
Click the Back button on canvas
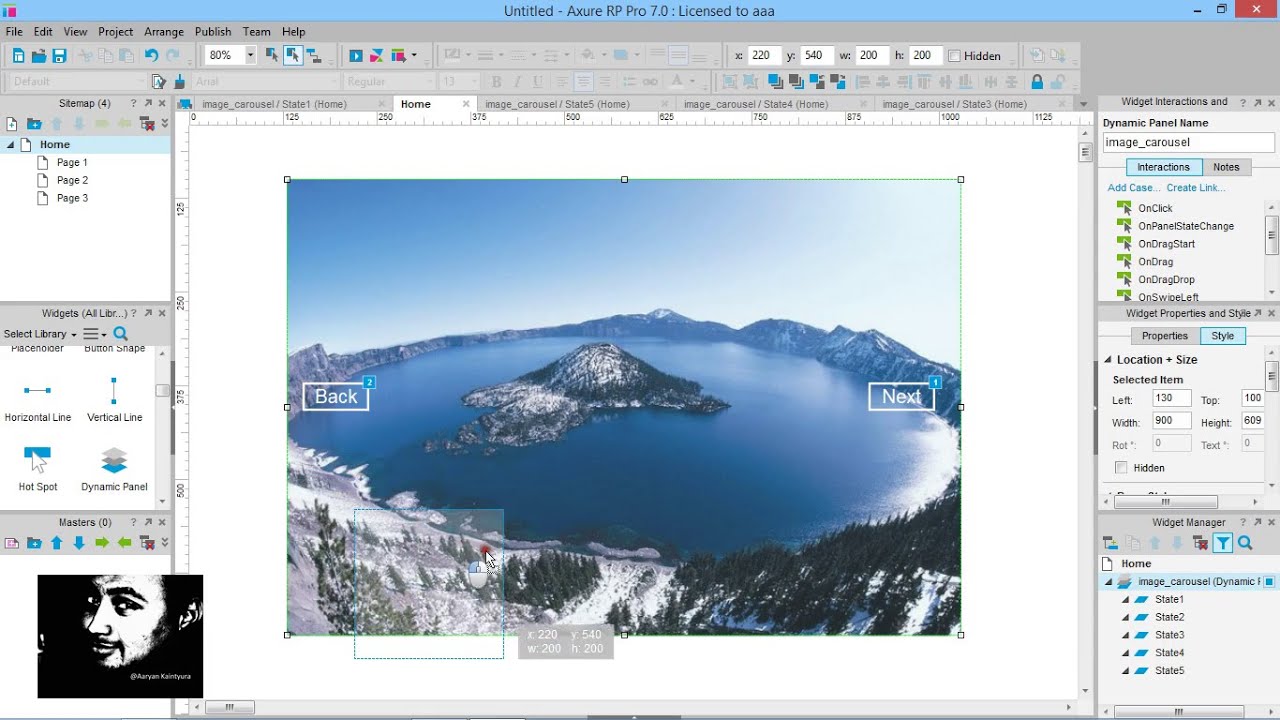coord(336,397)
